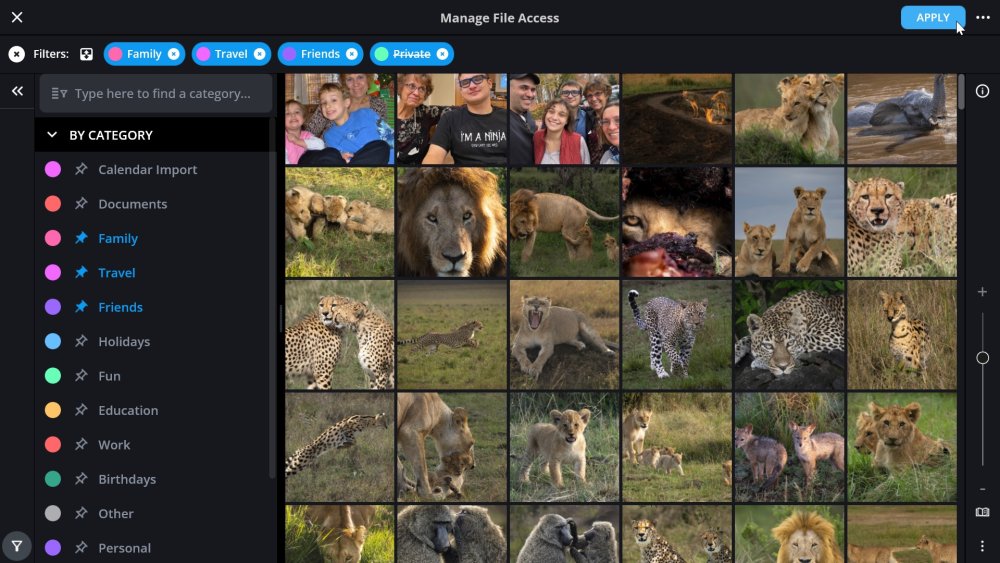Click the Holidays blue color dot

[53, 342]
